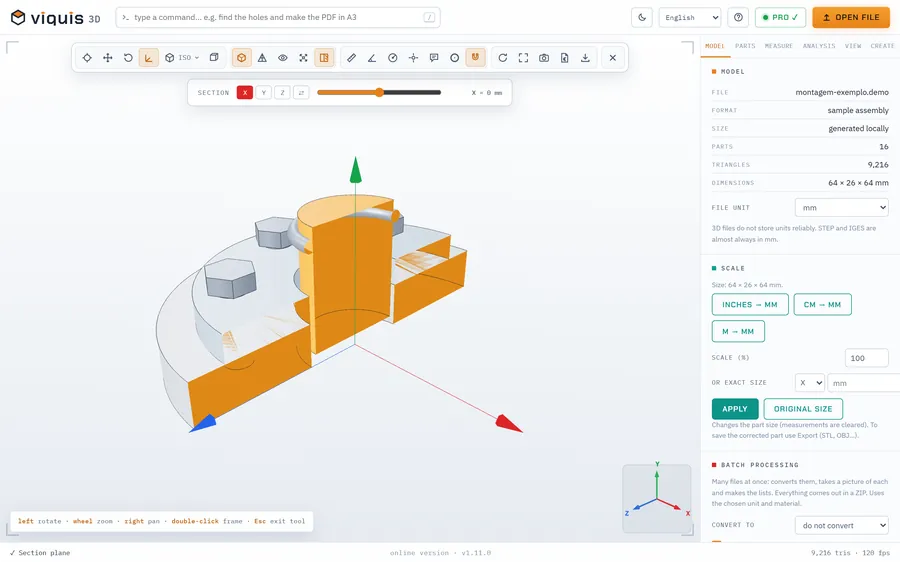This screenshot has height=562, width=900.
Task: Click the fit-to-frame brackets icon
Action: pos(523,57)
